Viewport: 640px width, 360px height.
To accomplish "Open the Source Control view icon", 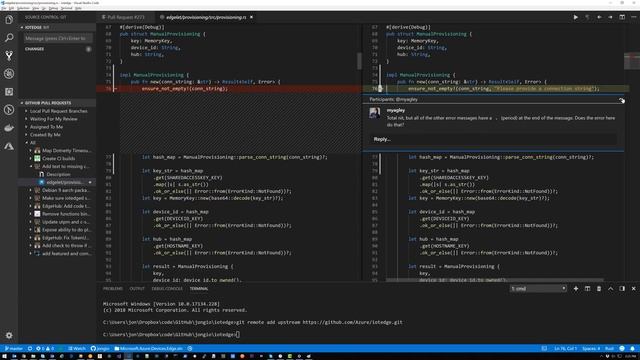I will pyautogui.click(x=9, y=56).
